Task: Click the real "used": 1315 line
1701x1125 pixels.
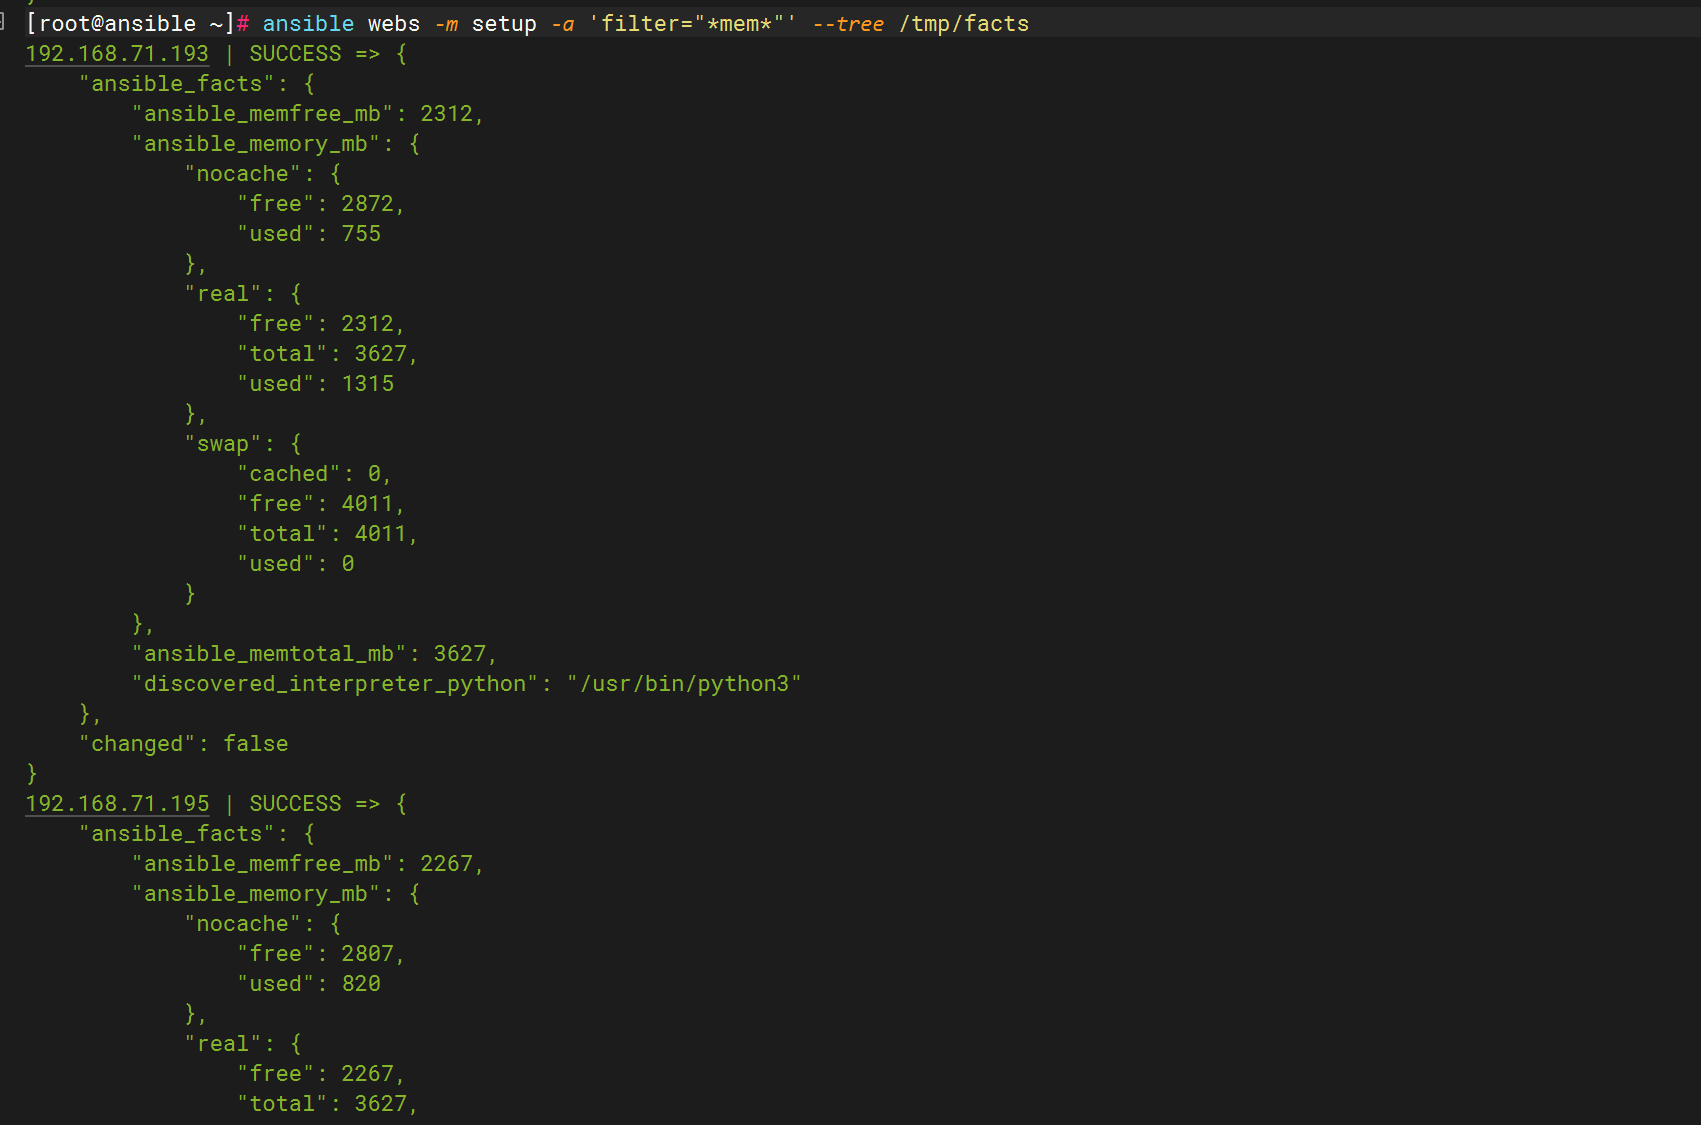Action: click(x=315, y=384)
